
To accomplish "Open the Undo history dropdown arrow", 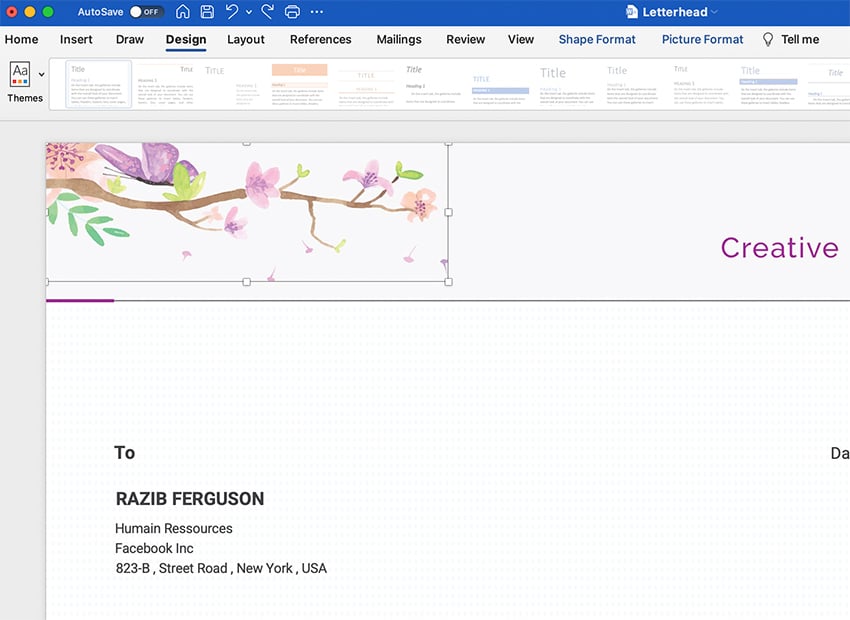I will (x=247, y=12).
